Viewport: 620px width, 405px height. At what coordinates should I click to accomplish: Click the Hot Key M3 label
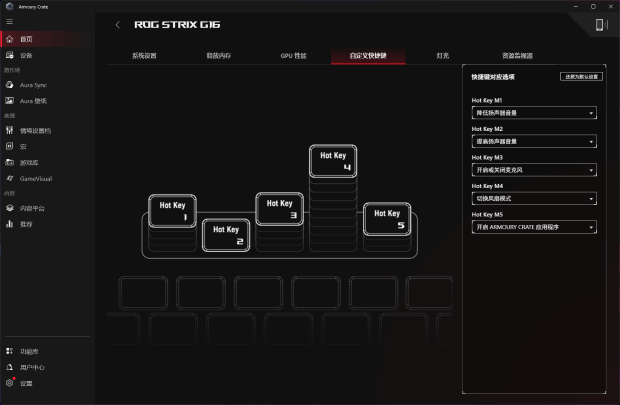(x=487, y=157)
